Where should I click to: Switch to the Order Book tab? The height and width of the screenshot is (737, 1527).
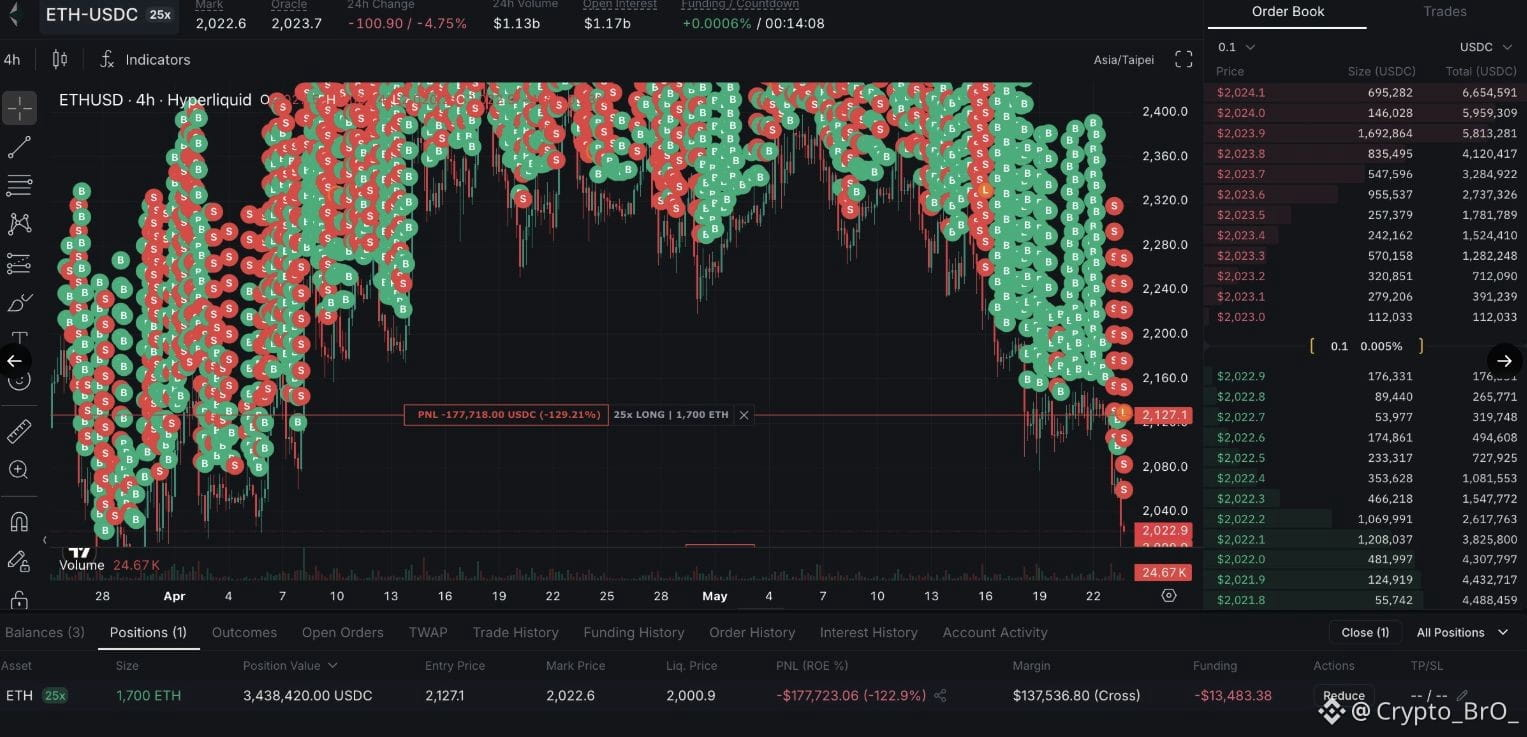tap(1288, 12)
